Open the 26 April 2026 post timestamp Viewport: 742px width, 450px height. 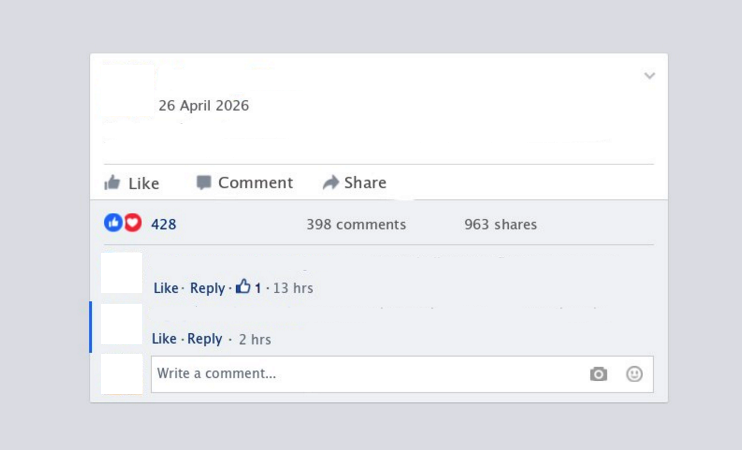(x=203, y=105)
